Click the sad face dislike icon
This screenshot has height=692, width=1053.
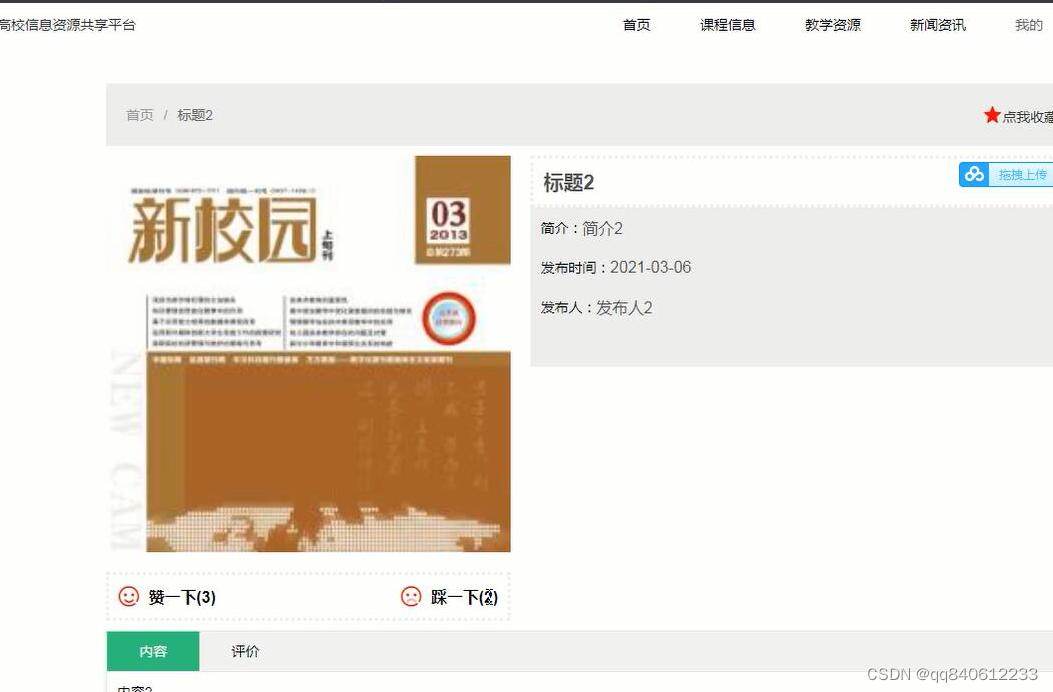pyautogui.click(x=410, y=596)
